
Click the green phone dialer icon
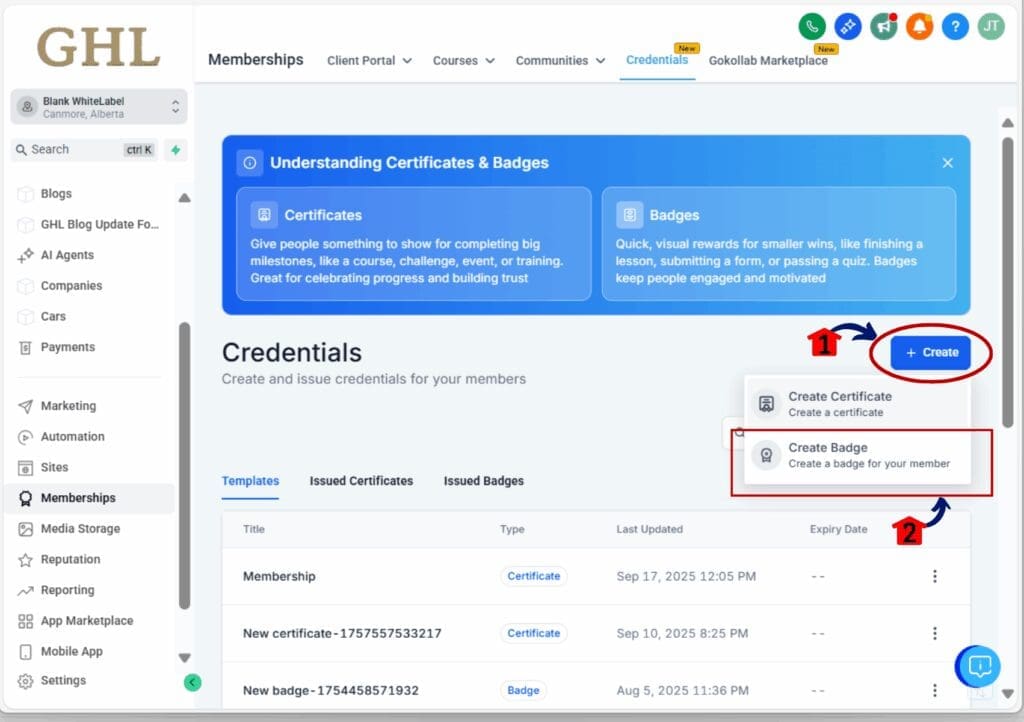coord(812,26)
